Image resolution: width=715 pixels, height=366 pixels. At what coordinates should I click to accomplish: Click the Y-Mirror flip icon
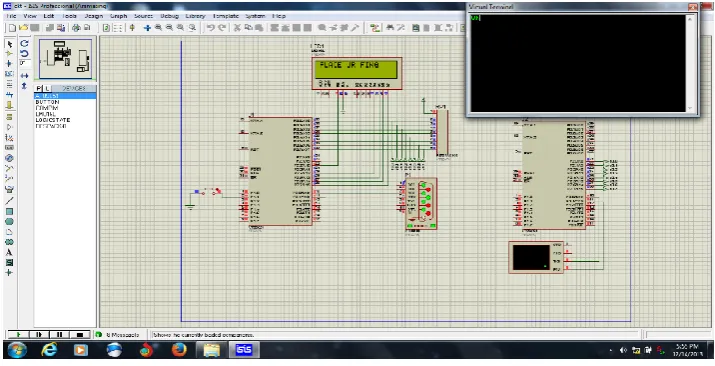(x=25, y=86)
